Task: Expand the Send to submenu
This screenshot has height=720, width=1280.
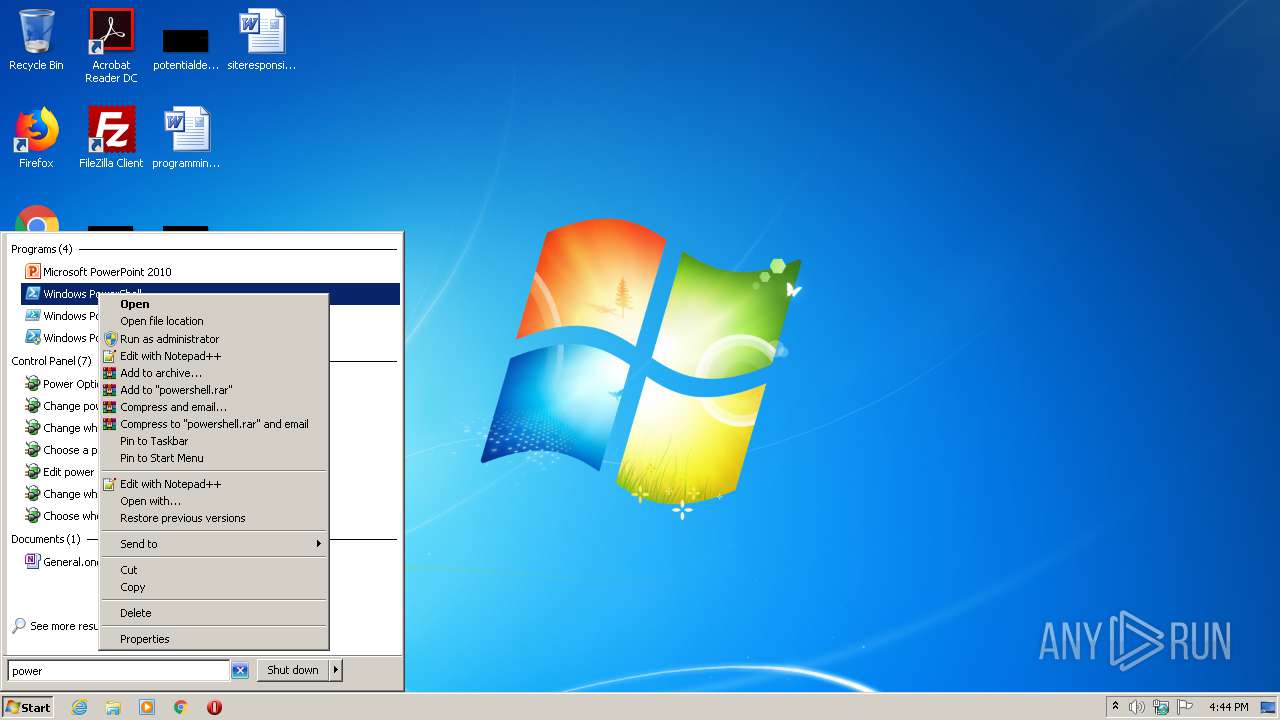Action: [x=214, y=544]
